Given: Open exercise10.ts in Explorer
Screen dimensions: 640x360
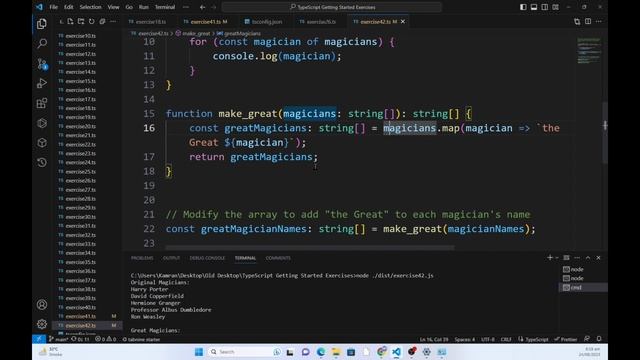Looking at the screenshot, I should tap(81, 36).
